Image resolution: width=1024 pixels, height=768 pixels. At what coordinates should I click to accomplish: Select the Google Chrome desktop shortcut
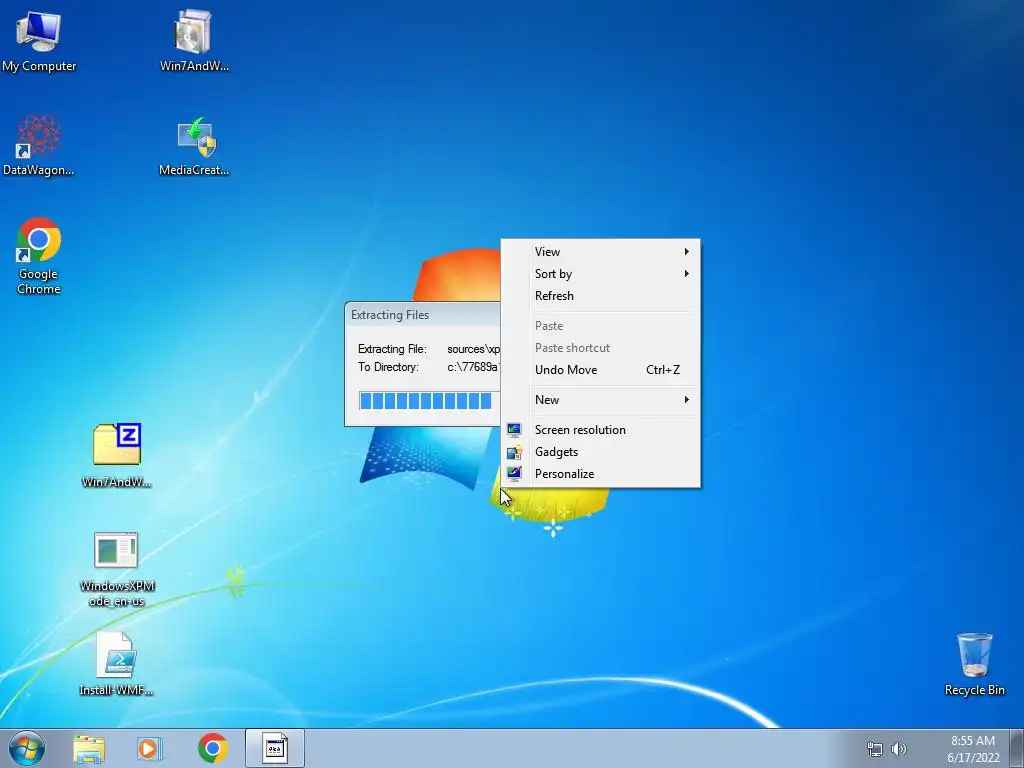39,256
